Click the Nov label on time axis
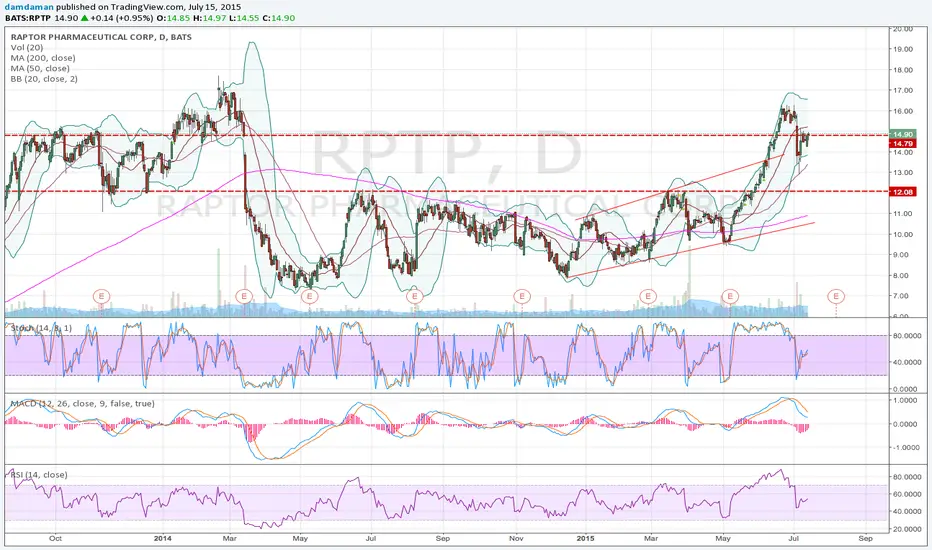Image resolution: width=932 pixels, height=550 pixels. [516, 539]
